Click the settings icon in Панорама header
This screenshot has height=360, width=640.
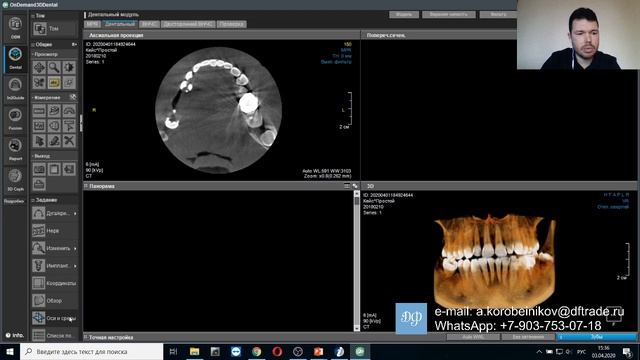(x=355, y=186)
